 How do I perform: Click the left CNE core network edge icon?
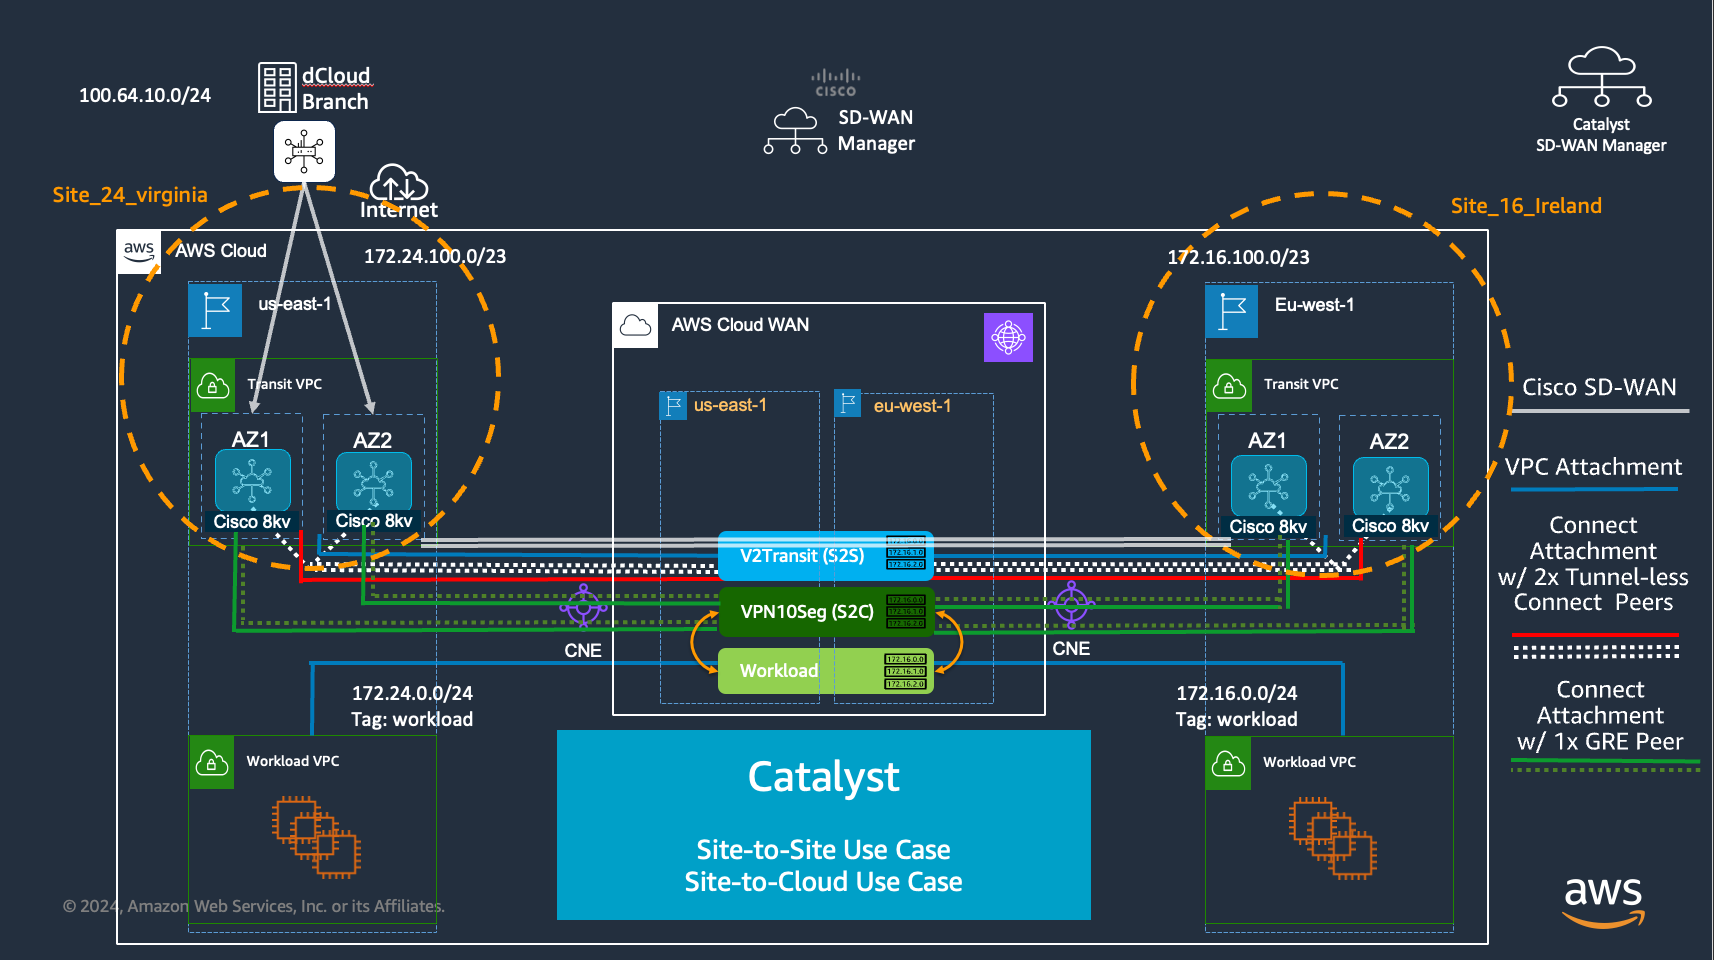(x=583, y=606)
